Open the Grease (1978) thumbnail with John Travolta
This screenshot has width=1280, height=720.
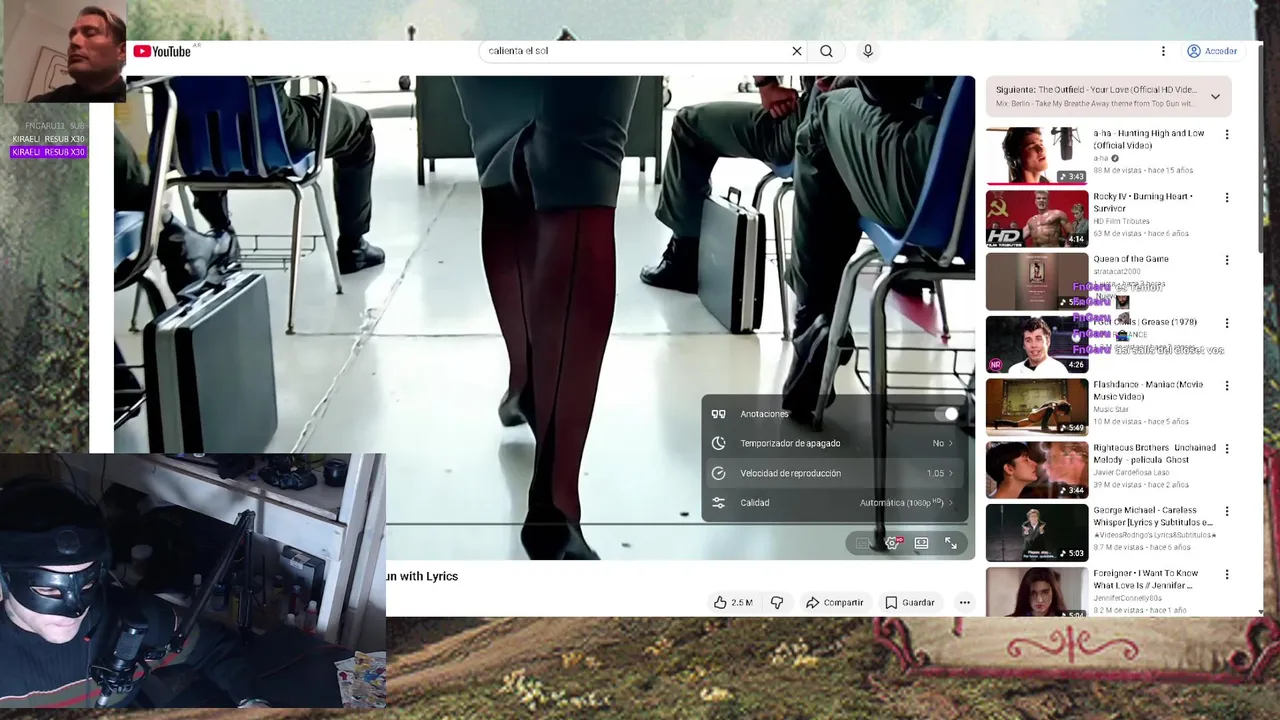[x=1037, y=344]
